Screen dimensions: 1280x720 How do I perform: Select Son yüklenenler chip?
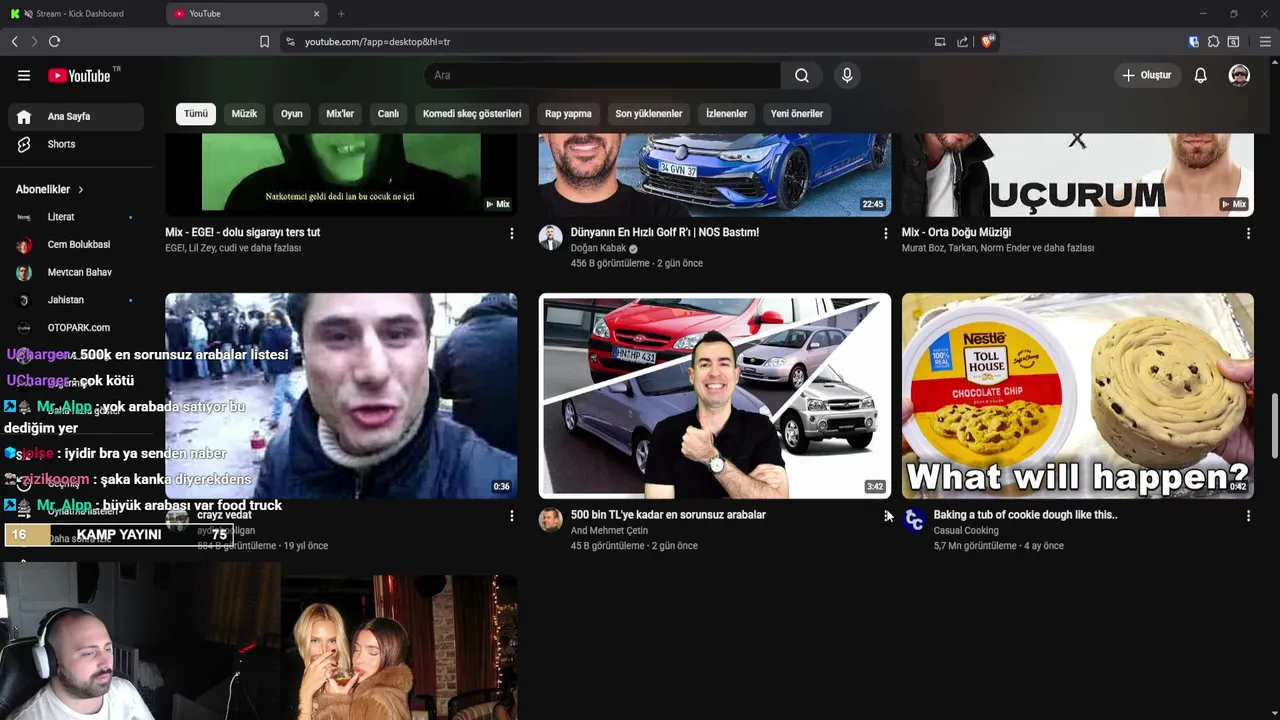[648, 114]
